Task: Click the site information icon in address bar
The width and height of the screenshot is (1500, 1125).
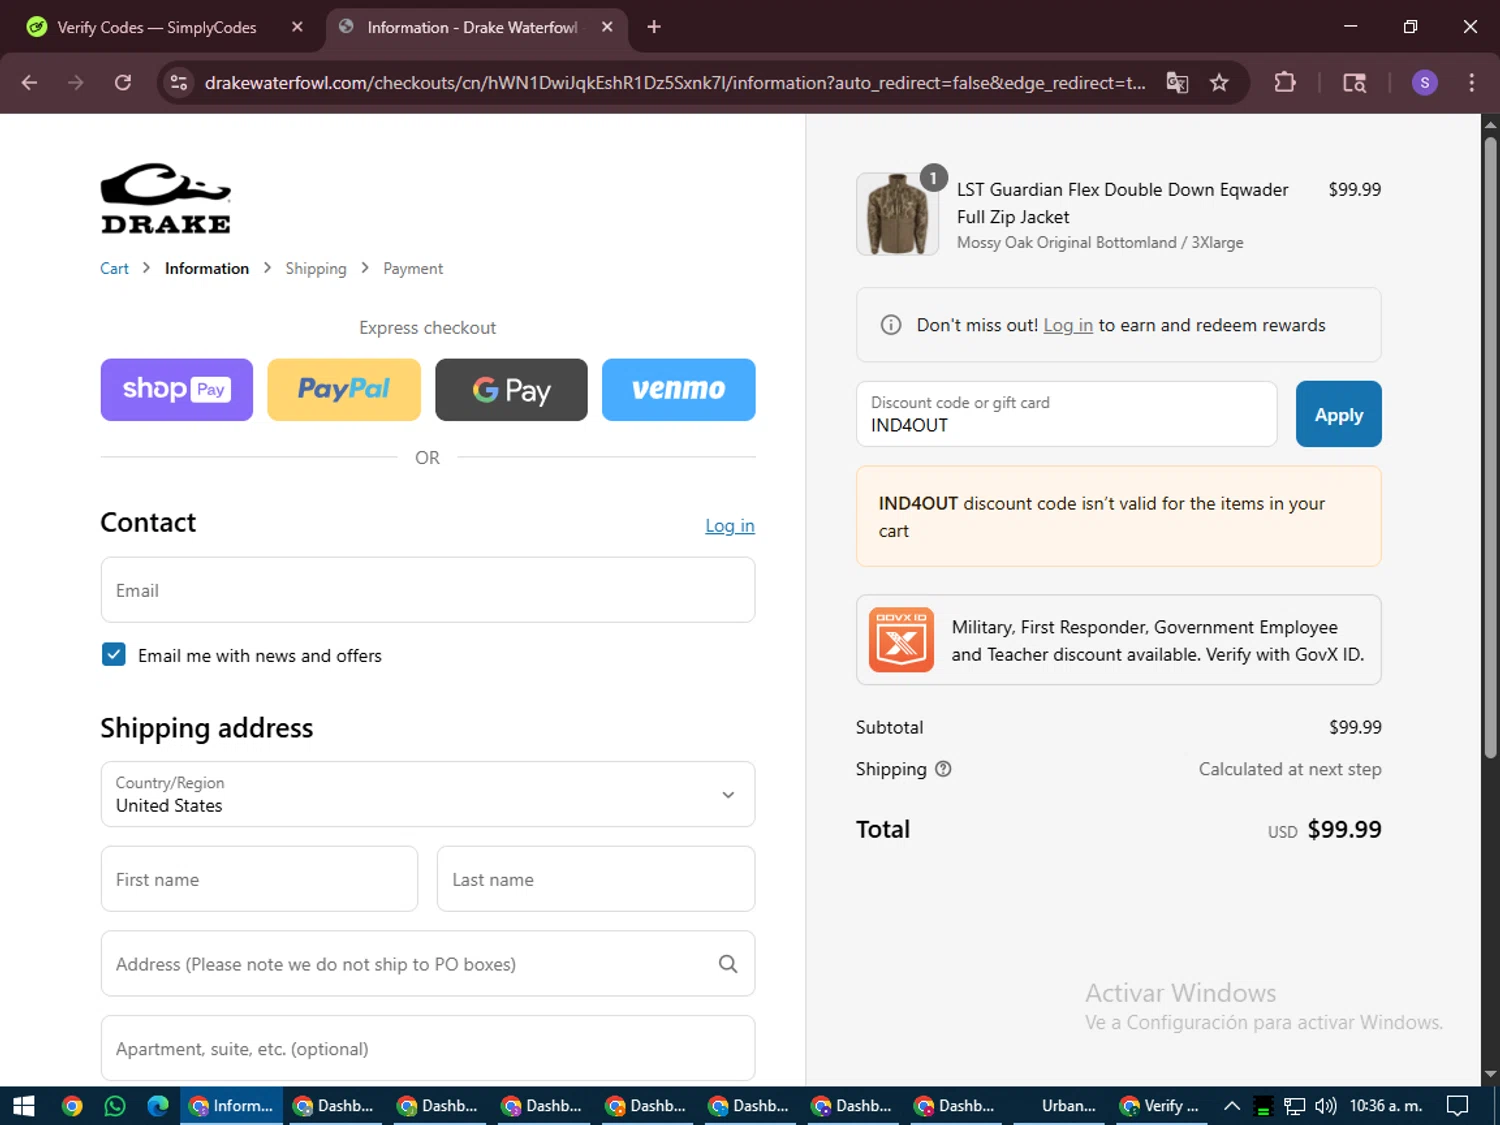Action: (179, 83)
